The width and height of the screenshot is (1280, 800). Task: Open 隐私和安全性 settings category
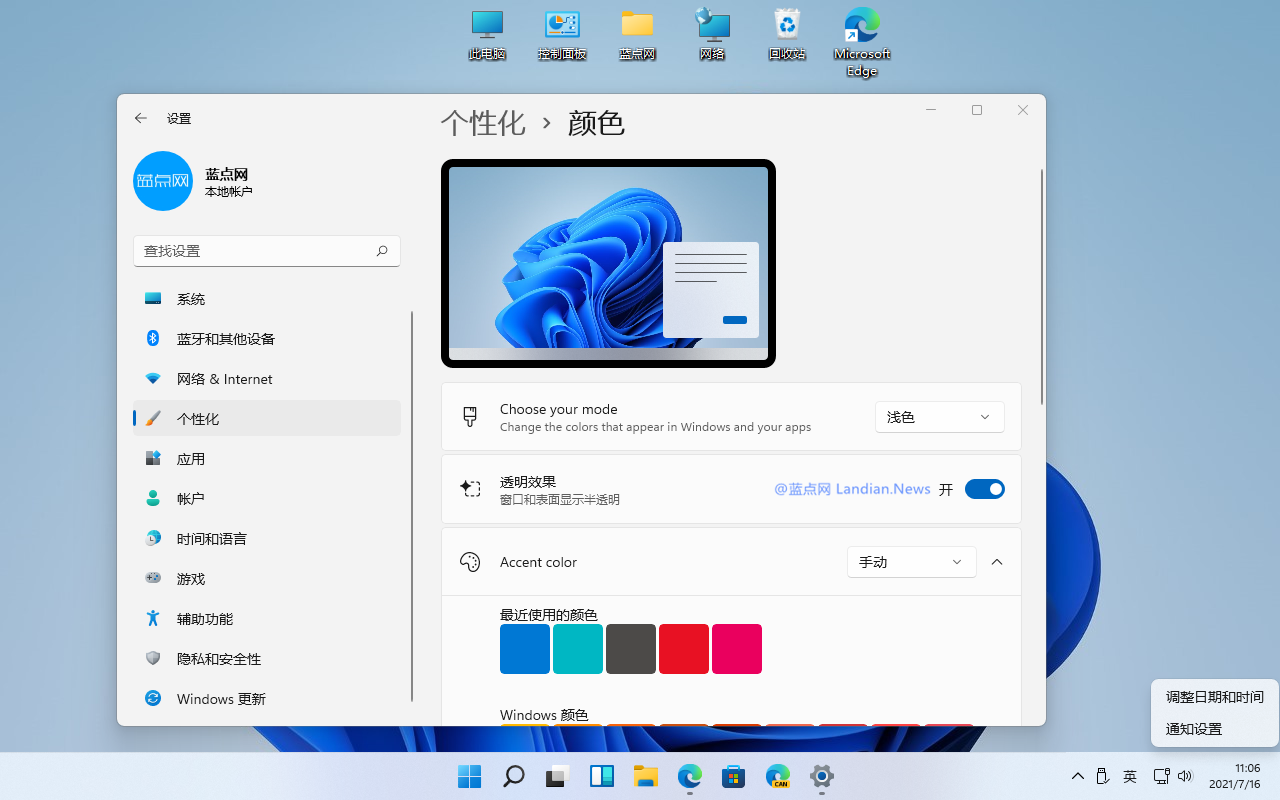tap(267, 659)
